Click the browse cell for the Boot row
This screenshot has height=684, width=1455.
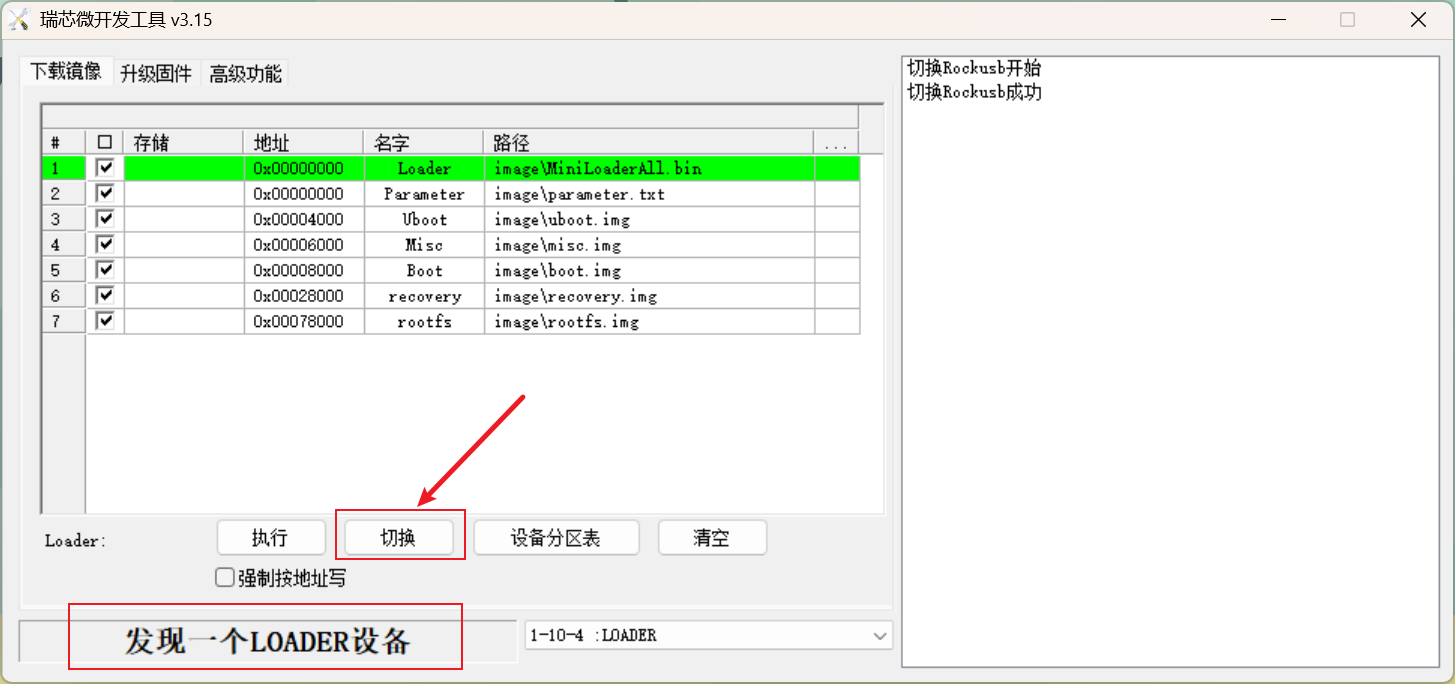point(836,271)
